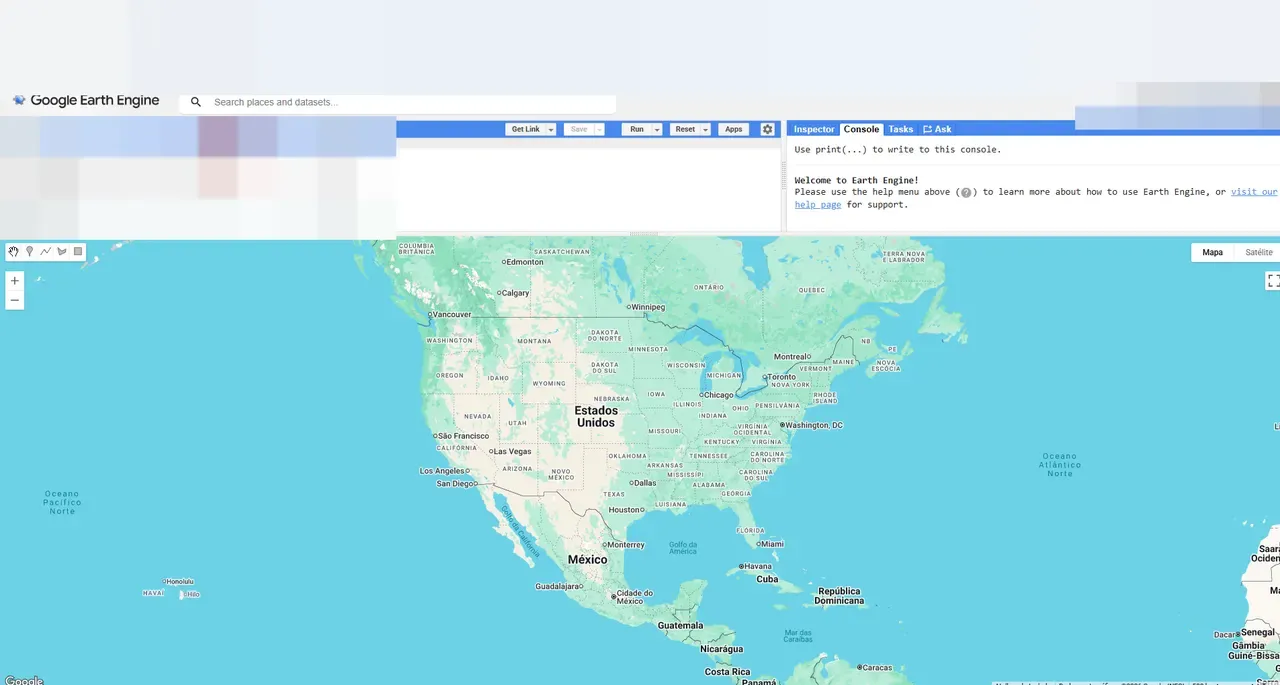The height and width of the screenshot is (685, 1280).
Task: Toggle fullscreen map view
Action: tap(1273, 281)
